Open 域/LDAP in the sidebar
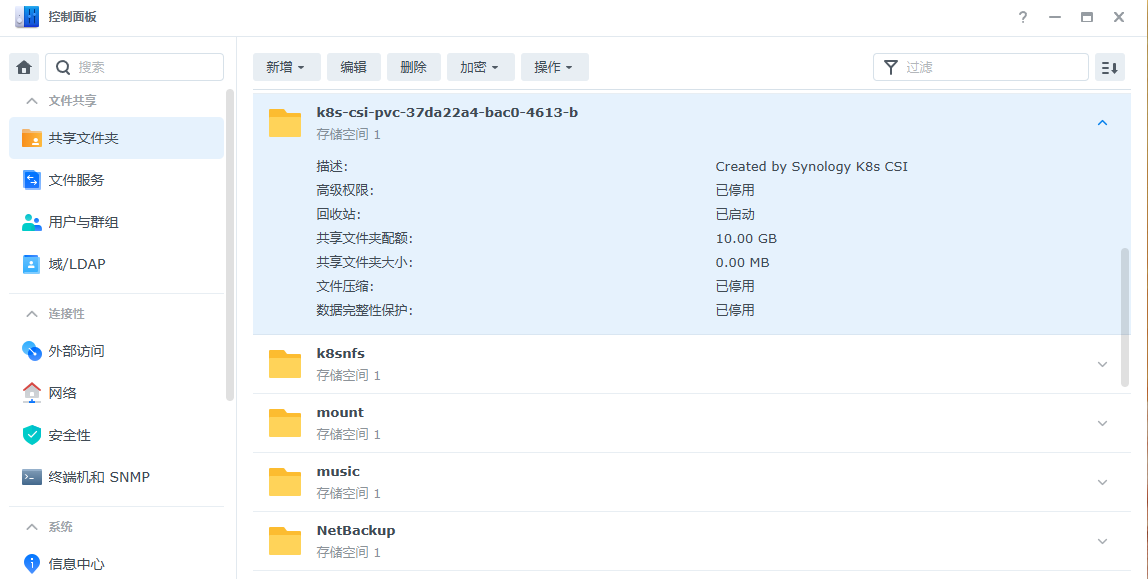The image size is (1148, 579). click(116, 264)
